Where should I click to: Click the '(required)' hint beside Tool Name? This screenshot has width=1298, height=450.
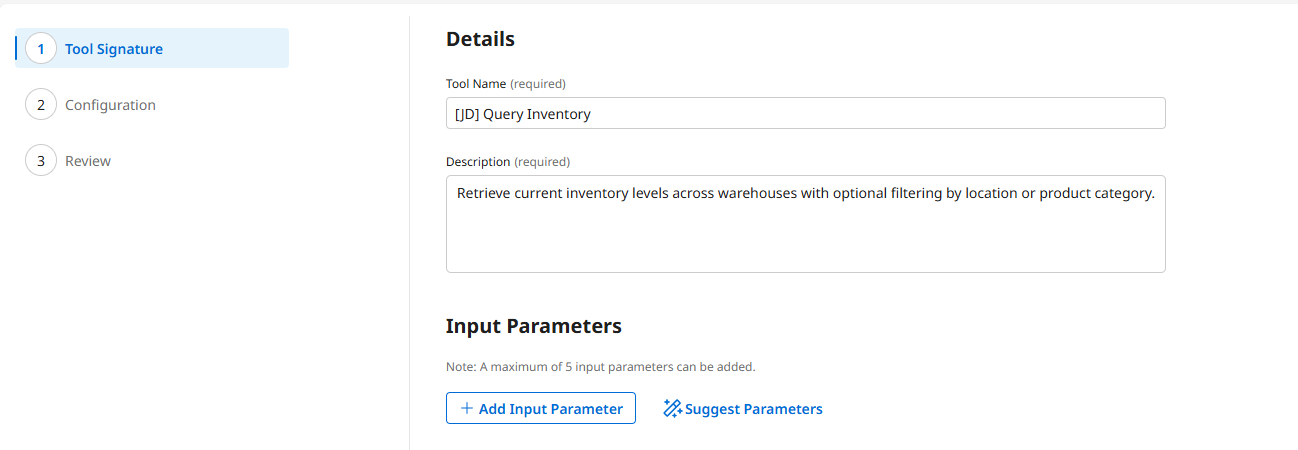538,84
